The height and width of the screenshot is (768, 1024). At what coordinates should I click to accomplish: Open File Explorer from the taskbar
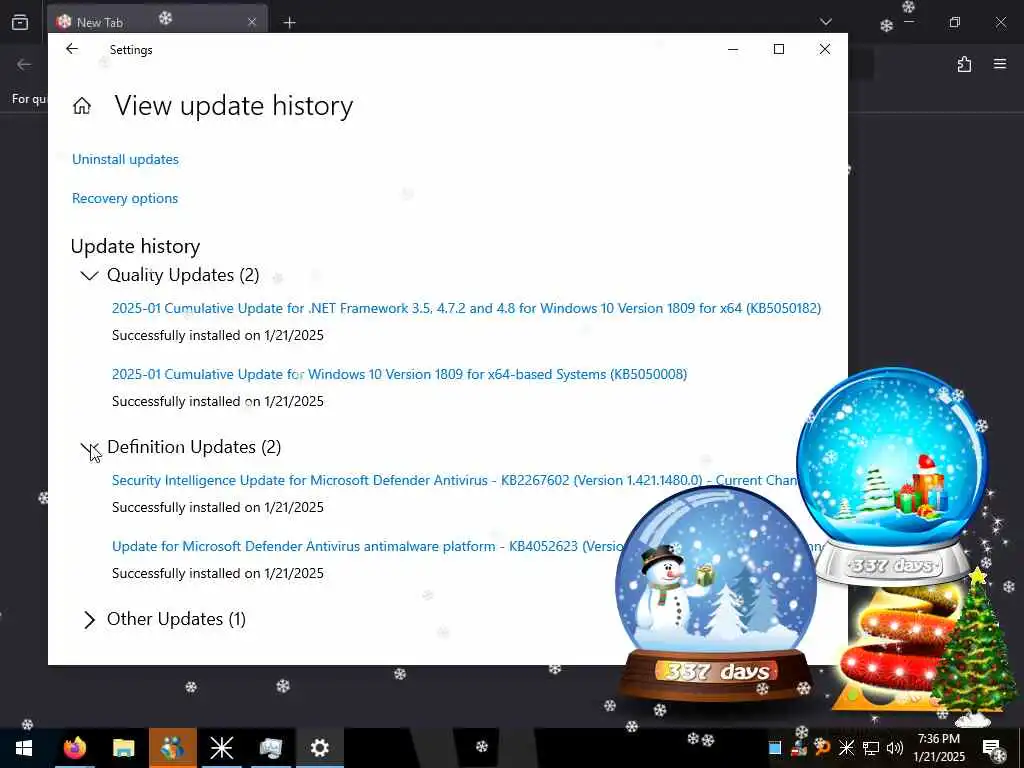[x=123, y=748]
